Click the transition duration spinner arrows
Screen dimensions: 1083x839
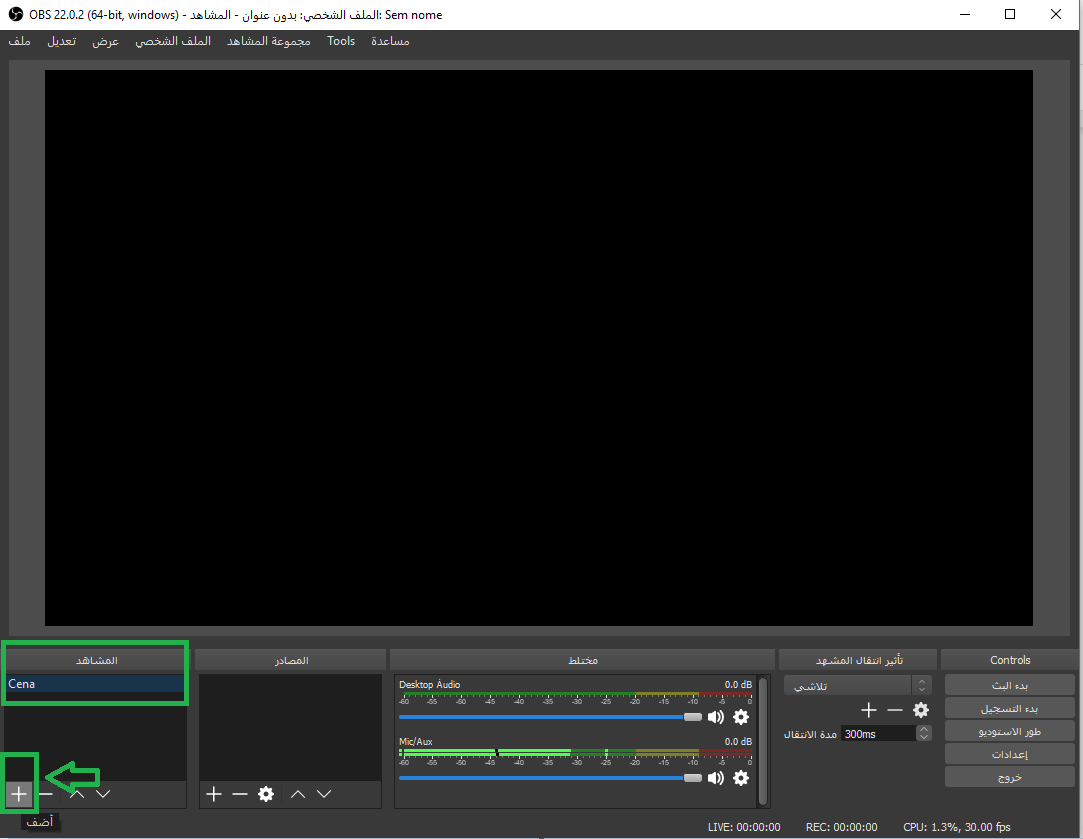(x=924, y=733)
